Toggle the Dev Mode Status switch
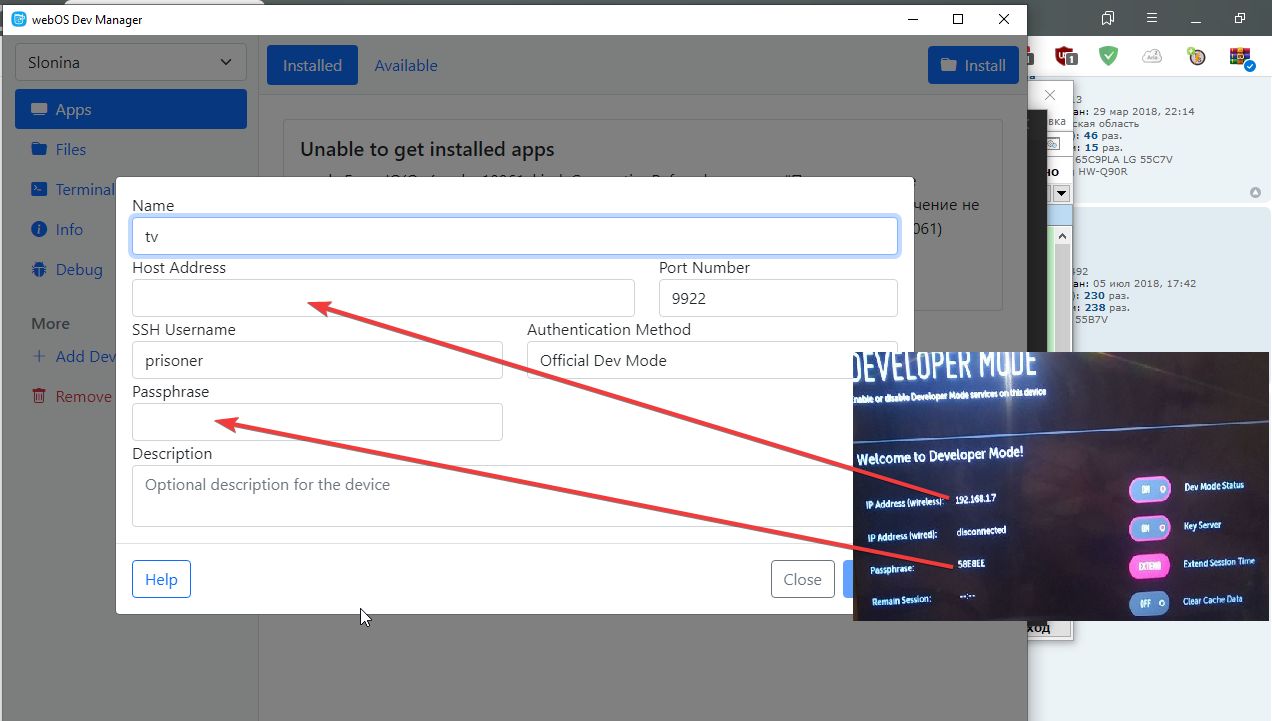 click(x=1148, y=489)
